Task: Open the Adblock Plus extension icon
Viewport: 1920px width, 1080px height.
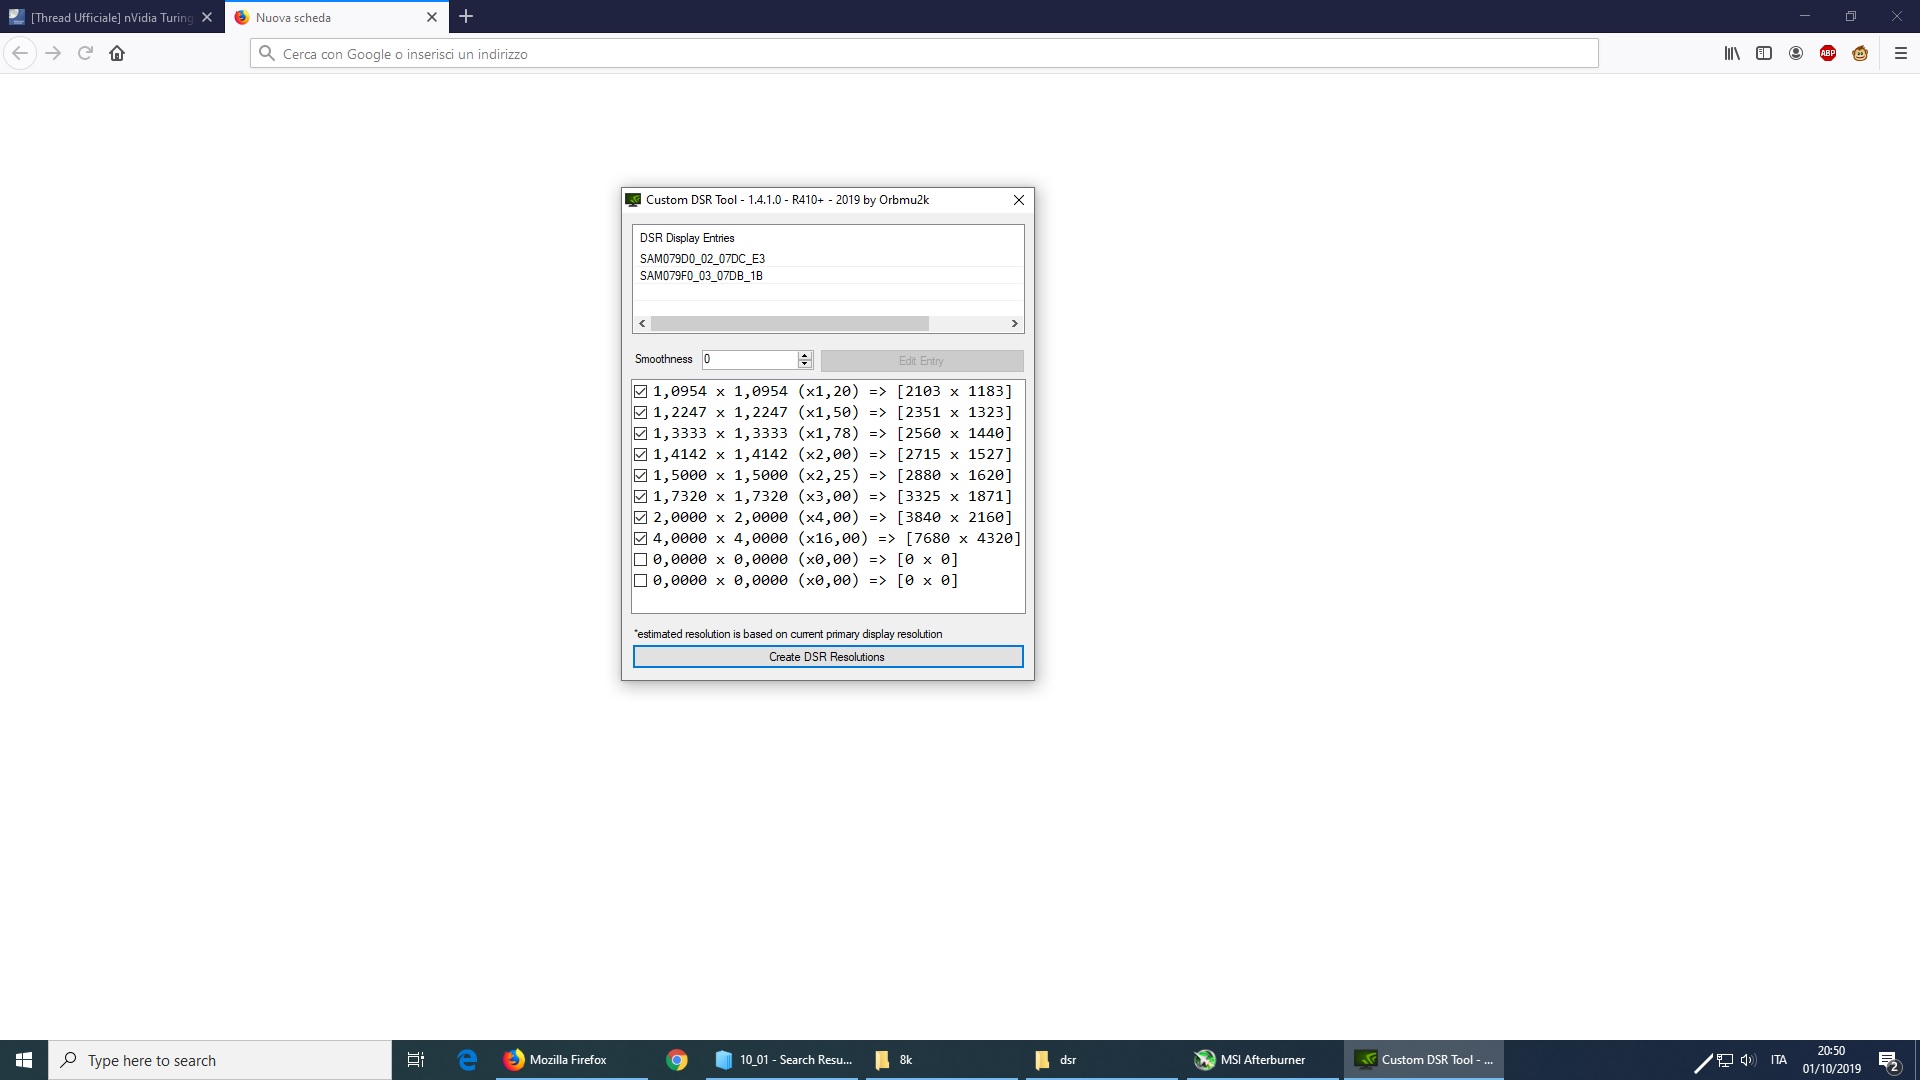Action: [1828, 53]
